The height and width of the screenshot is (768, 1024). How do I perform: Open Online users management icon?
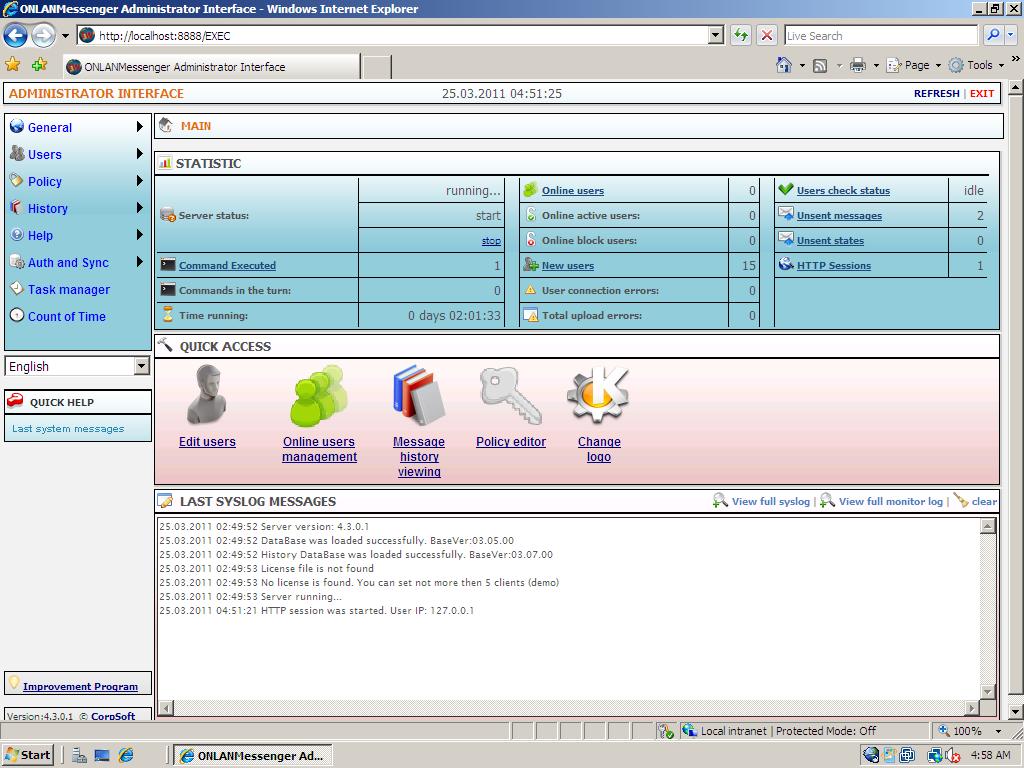pyautogui.click(x=319, y=396)
